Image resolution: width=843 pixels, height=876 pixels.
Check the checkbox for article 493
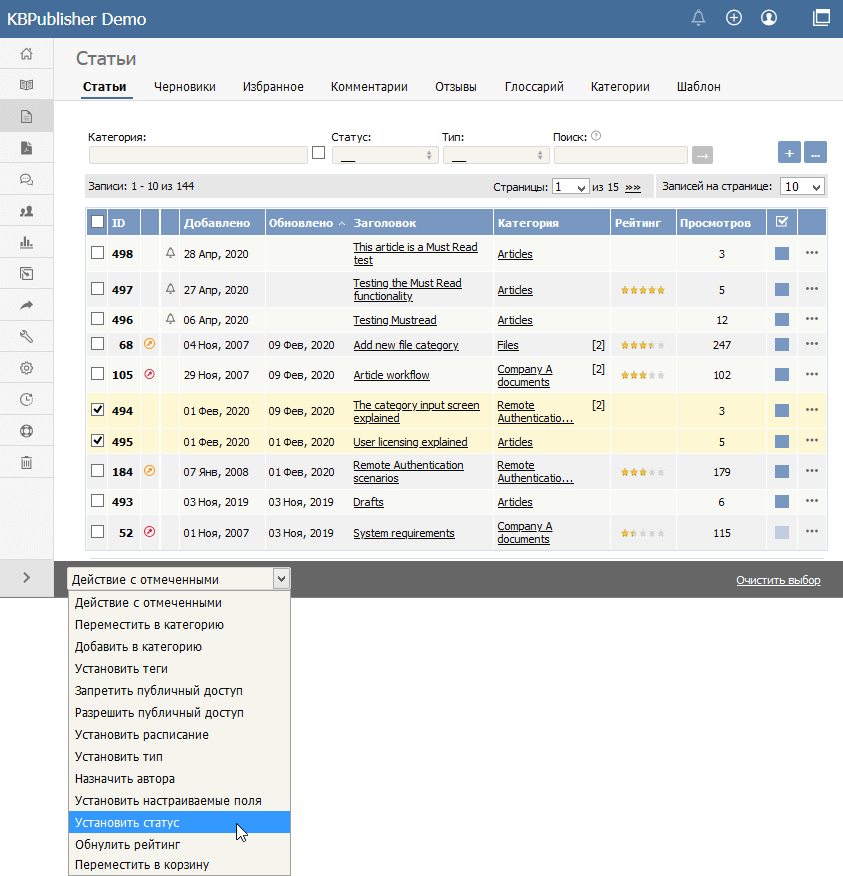coord(97,501)
